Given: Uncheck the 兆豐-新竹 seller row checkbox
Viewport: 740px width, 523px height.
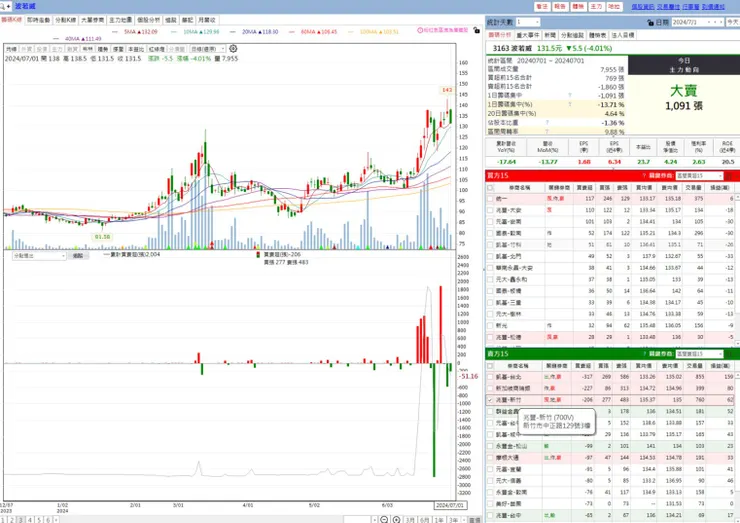Looking at the screenshot, I should (490, 400).
